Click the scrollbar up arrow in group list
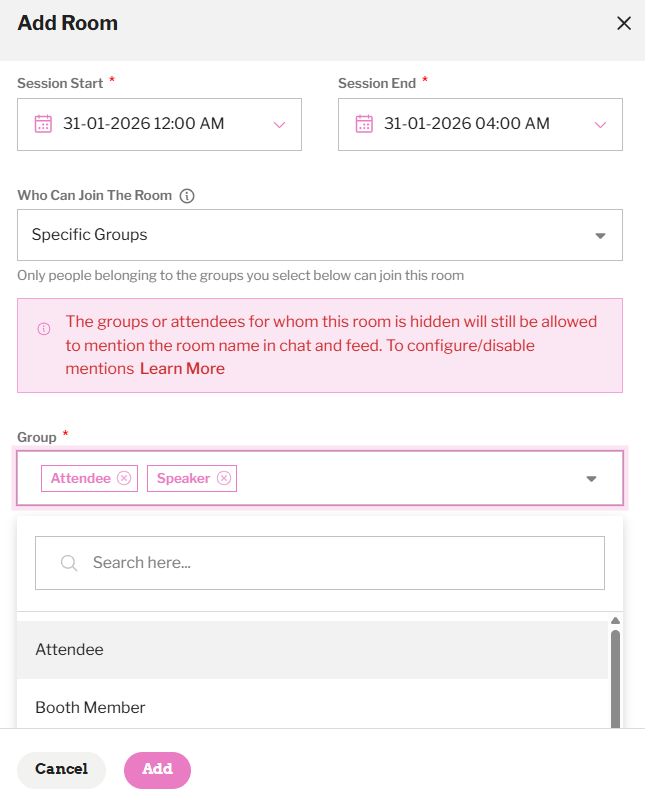 tap(615, 620)
